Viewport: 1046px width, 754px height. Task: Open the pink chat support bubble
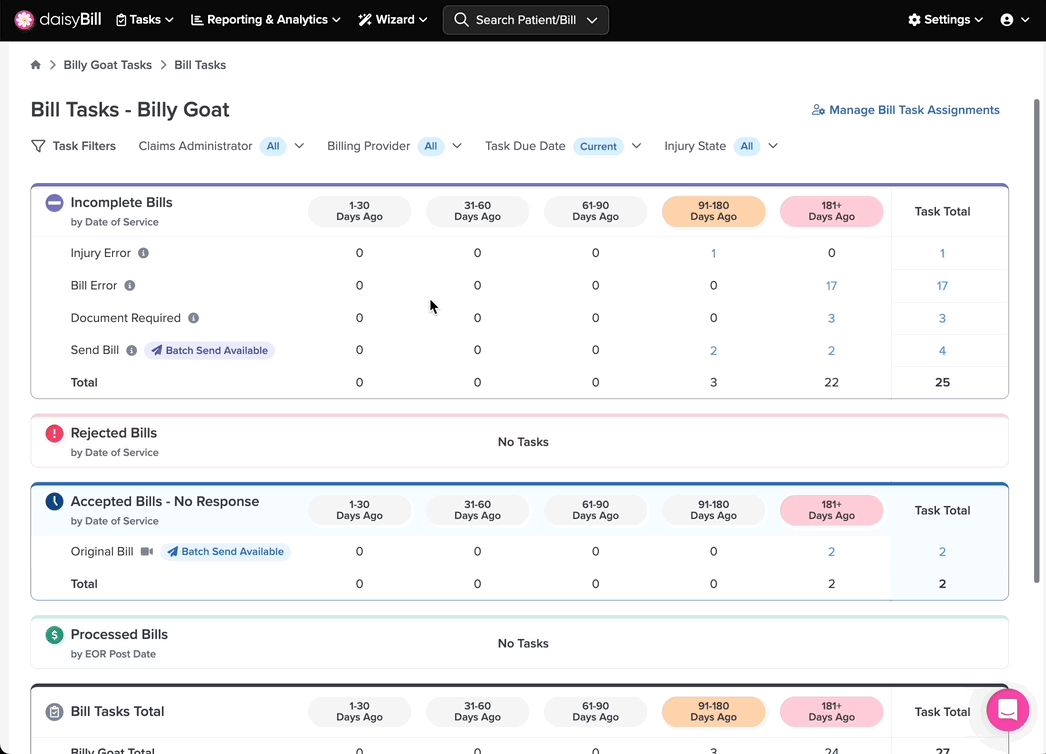1007,710
